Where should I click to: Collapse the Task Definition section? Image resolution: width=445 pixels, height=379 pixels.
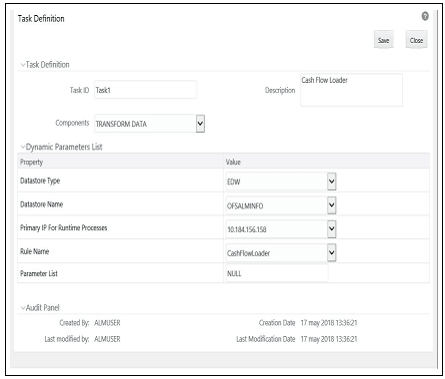[x=23, y=65]
